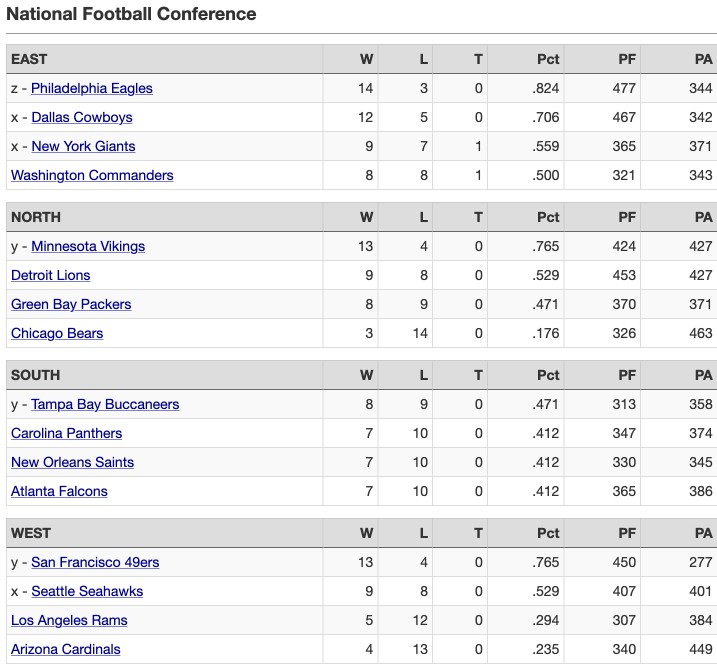717x665 pixels.
Task: Select the Tampa Bay Buccaneers link
Action: point(105,404)
